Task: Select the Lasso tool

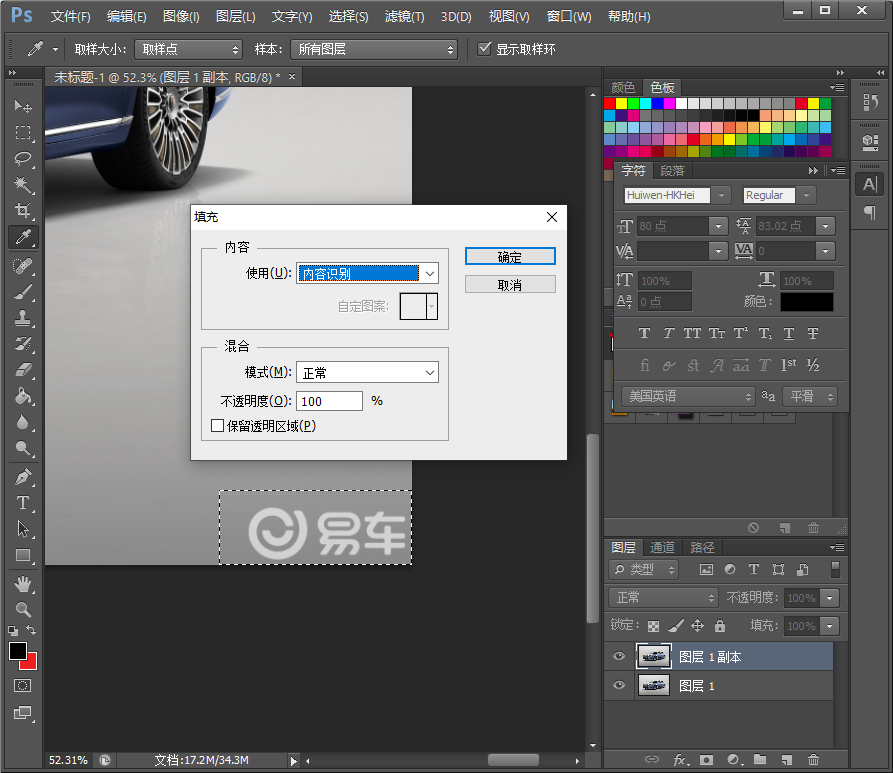Action: pyautogui.click(x=23, y=158)
